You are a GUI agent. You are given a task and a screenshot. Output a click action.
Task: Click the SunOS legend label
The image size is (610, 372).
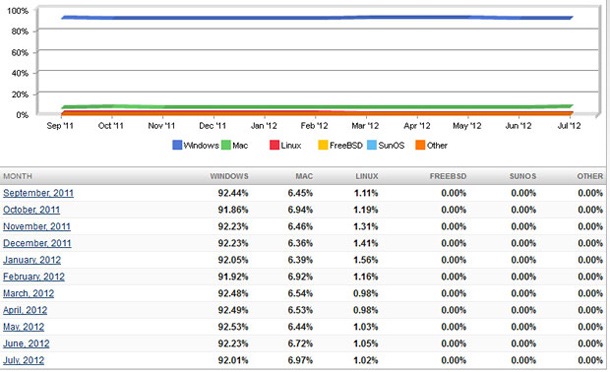click(391, 145)
